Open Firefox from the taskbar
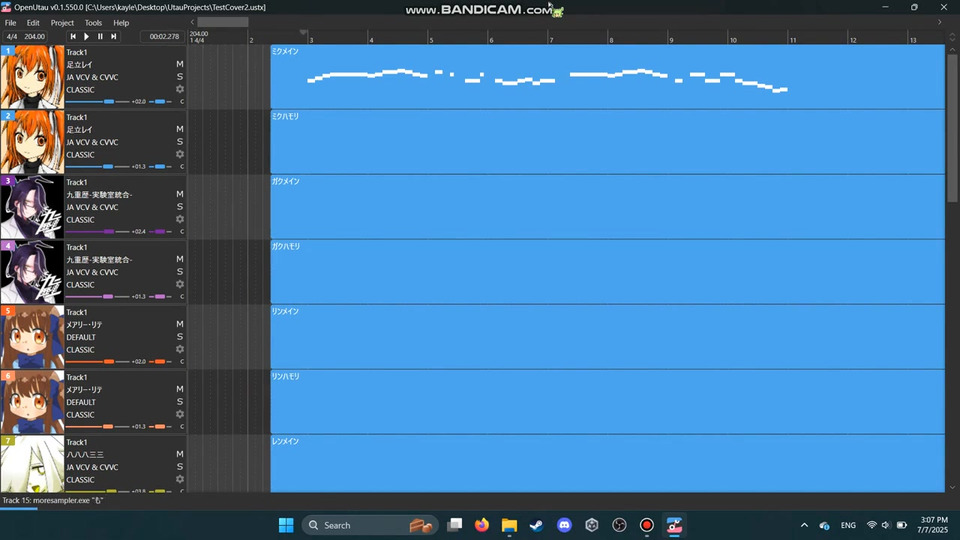 pyautogui.click(x=482, y=525)
